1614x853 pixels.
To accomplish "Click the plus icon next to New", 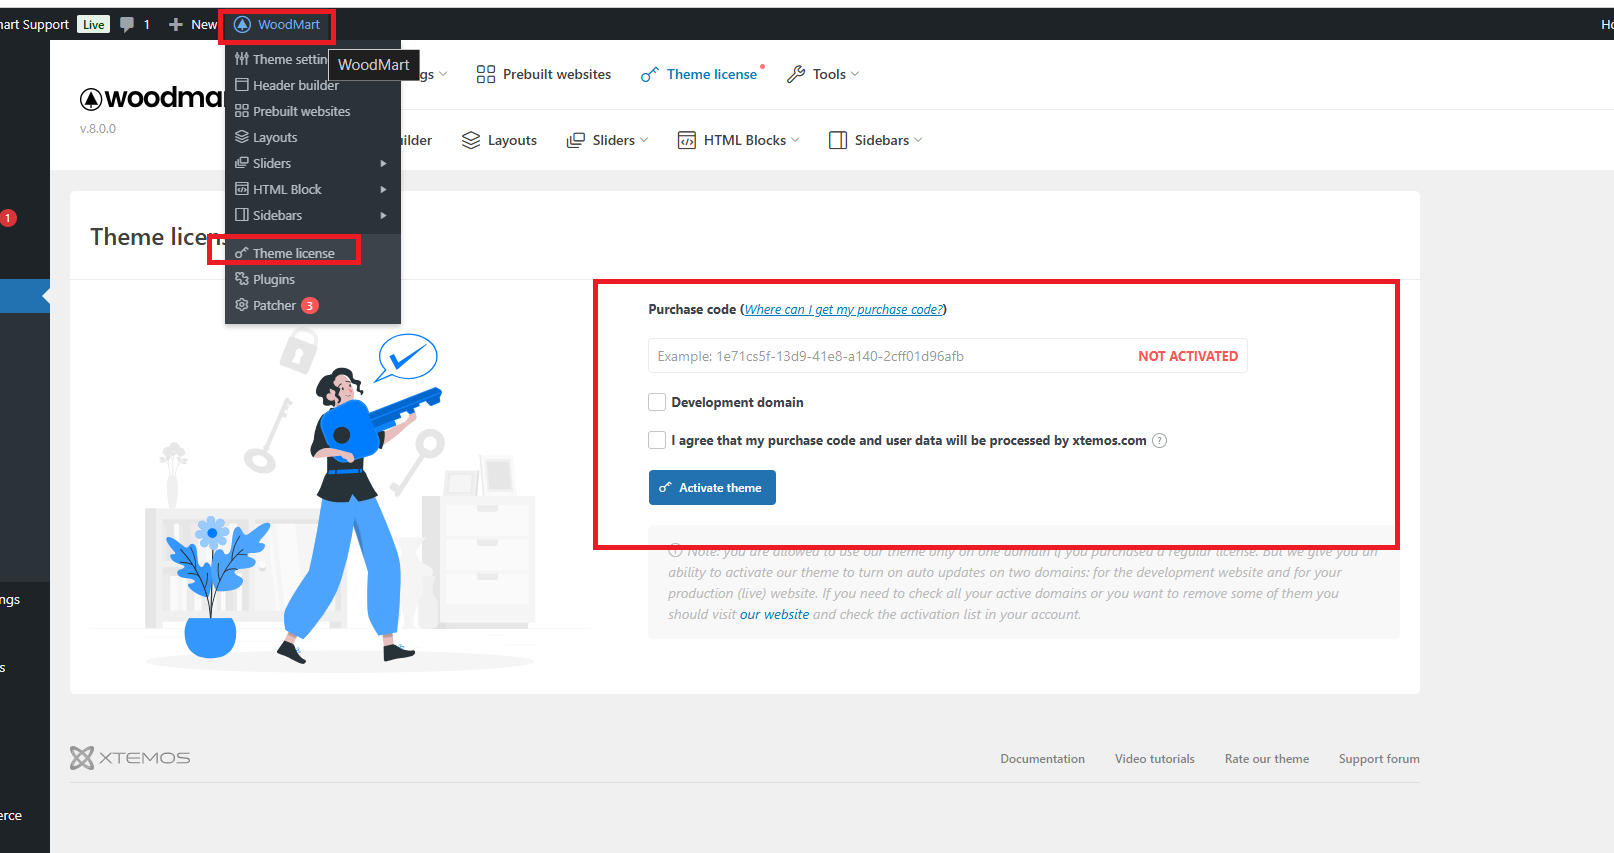I will (x=176, y=24).
